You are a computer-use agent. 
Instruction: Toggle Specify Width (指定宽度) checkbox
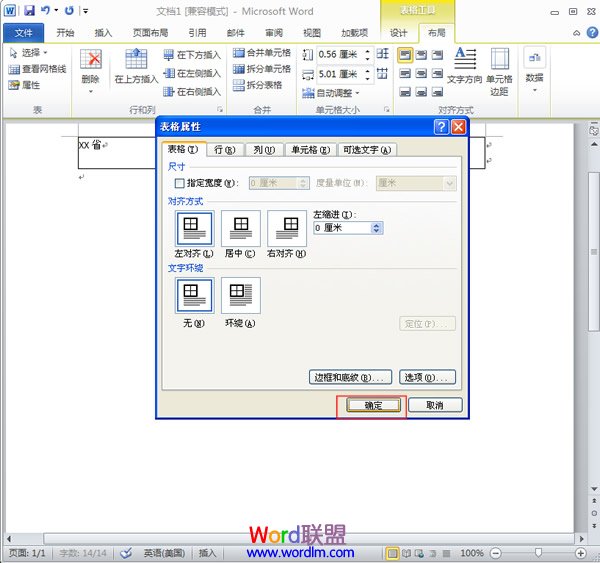[179, 183]
